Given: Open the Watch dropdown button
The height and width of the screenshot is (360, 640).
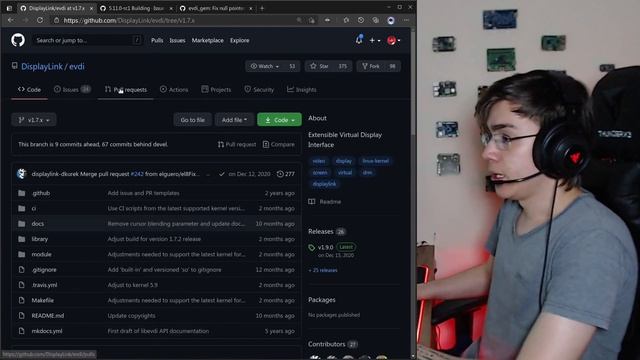Looking at the screenshot, I should point(265,66).
